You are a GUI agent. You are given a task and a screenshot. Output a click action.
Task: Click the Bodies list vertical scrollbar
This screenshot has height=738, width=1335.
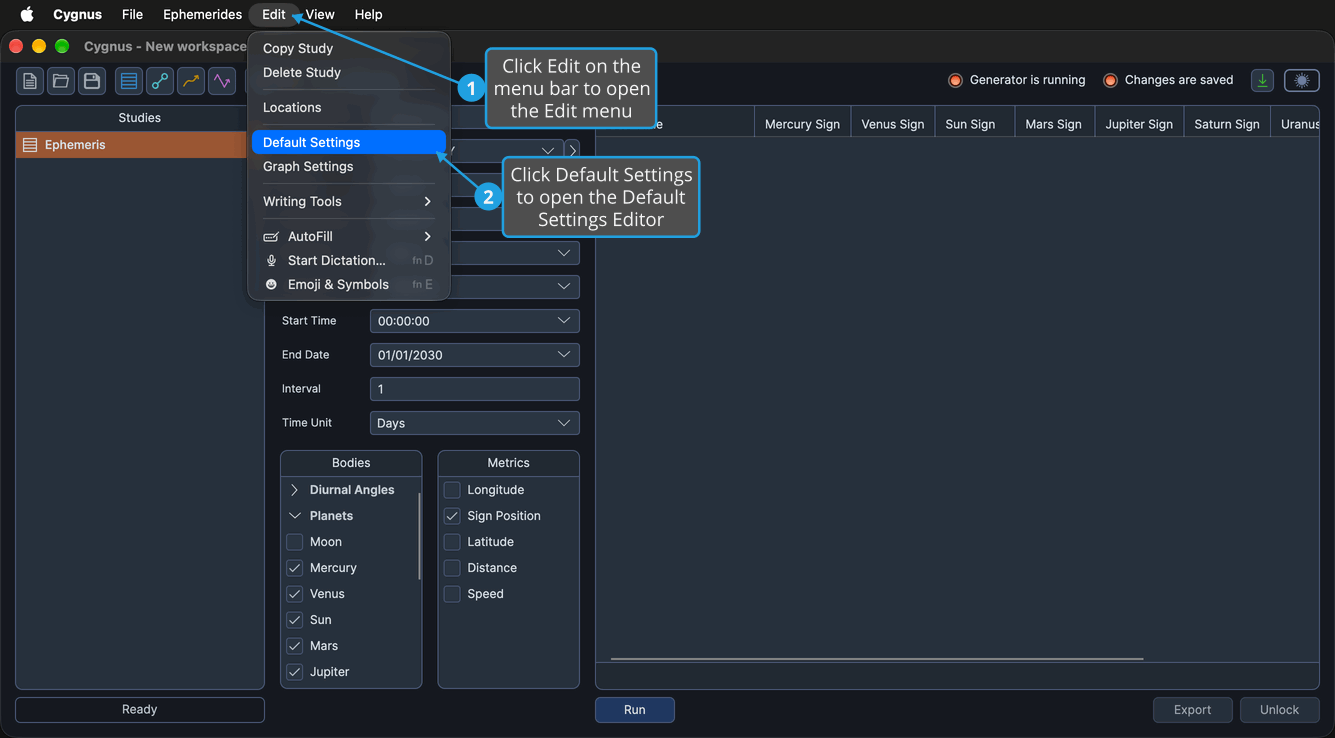419,536
